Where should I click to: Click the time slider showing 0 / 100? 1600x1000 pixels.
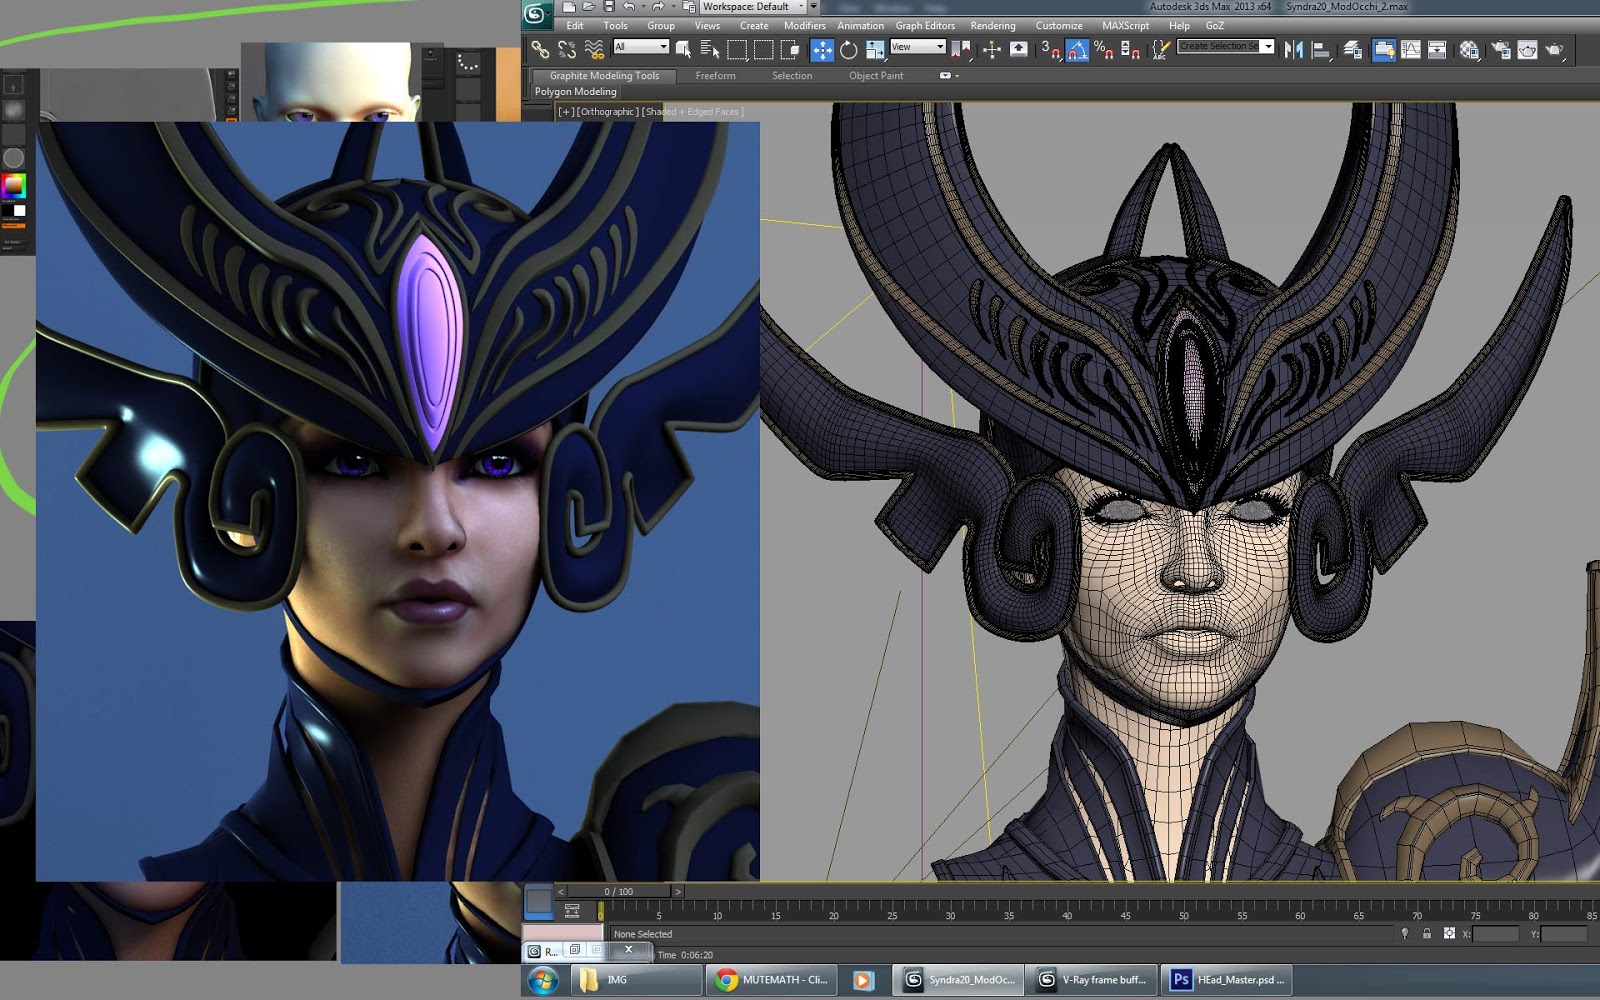coord(619,891)
